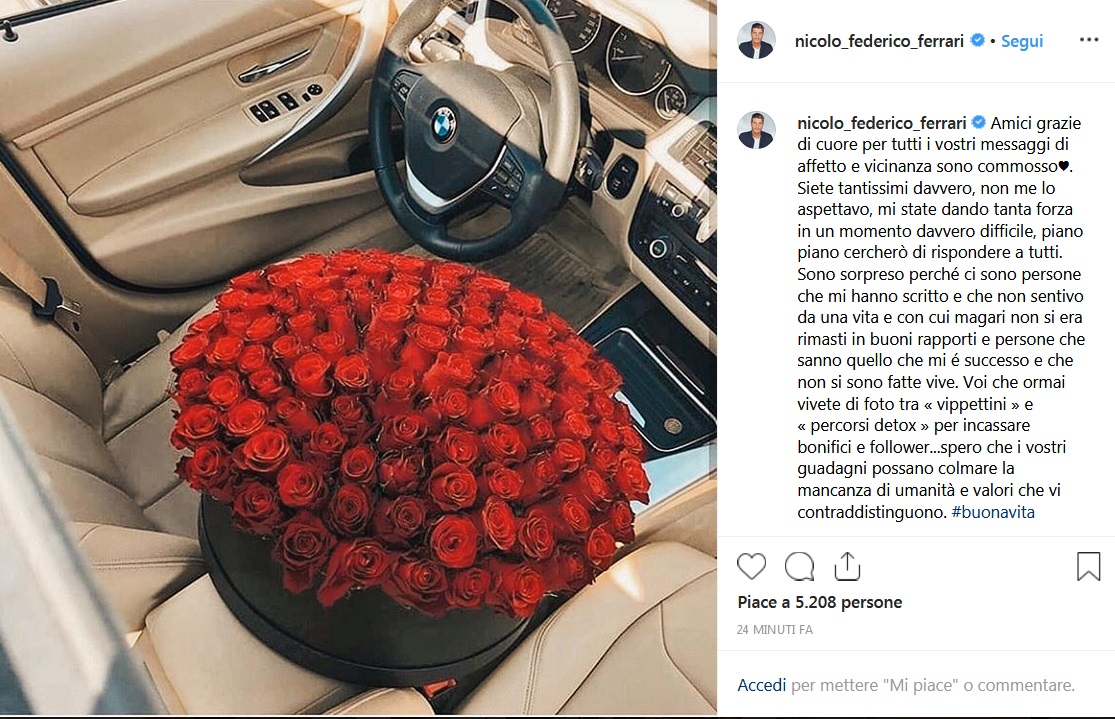Open comments via the speech bubble icon
The height and width of the screenshot is (719, 1115).
click(799, 567)
